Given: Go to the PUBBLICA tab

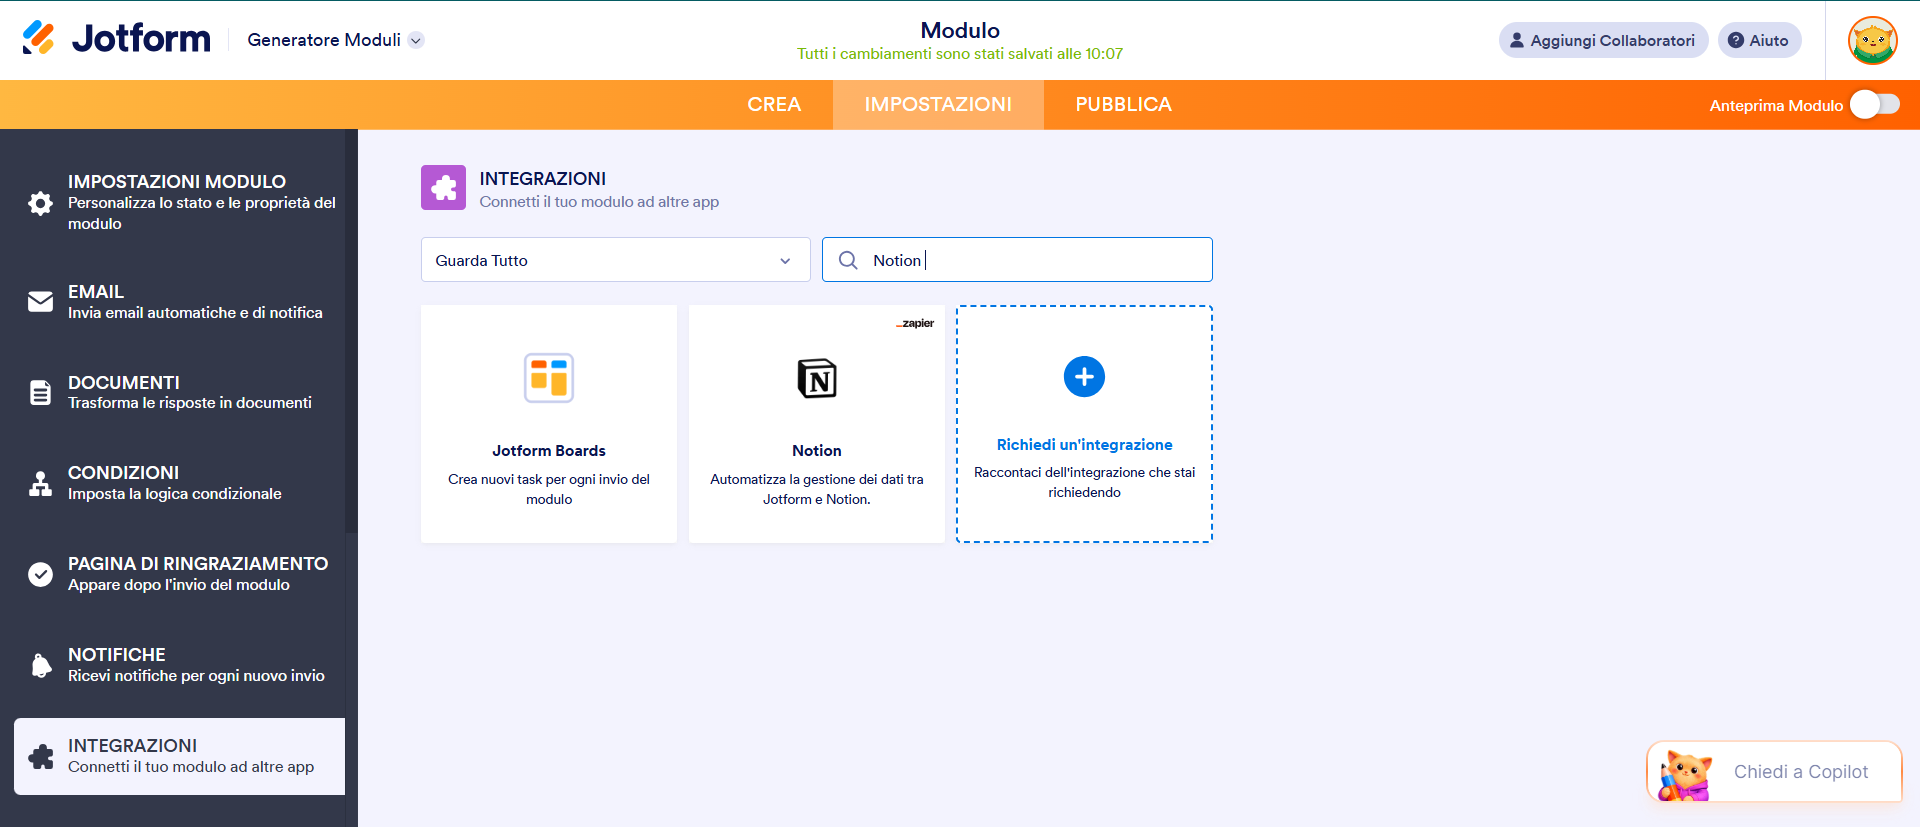Looking at the screenshot, I should tap(1123, 104).
